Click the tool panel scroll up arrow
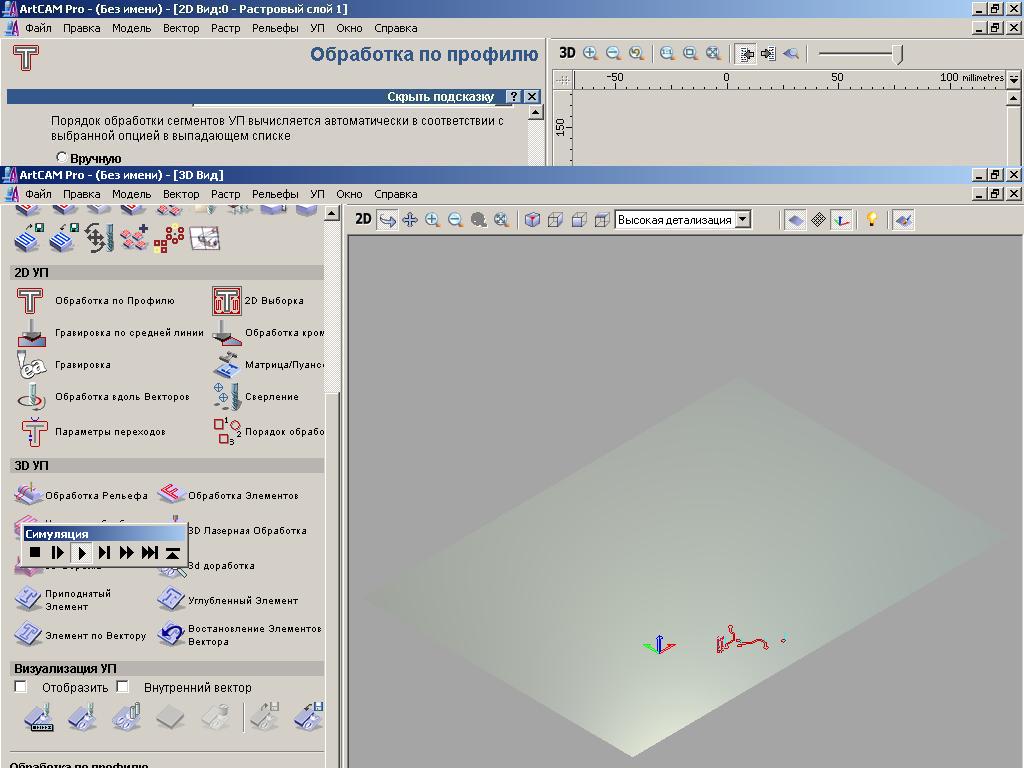The image size is (1024, 768). coord(332,213)
